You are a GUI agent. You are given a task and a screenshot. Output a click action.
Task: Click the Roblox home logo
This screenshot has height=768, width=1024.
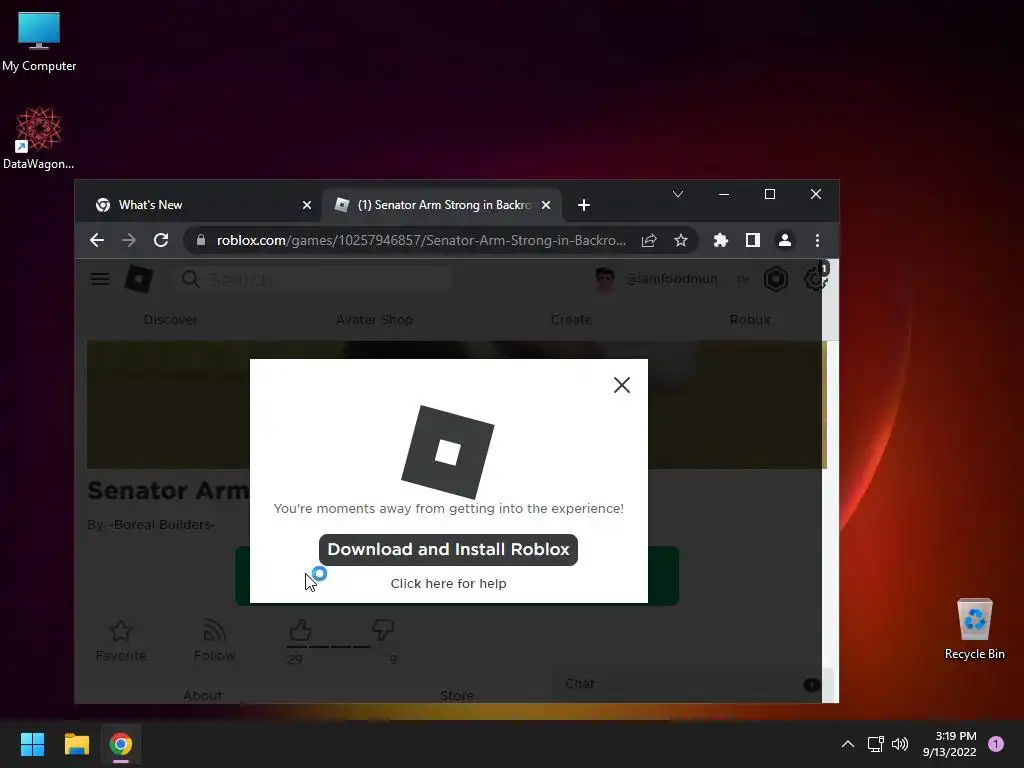138,280
